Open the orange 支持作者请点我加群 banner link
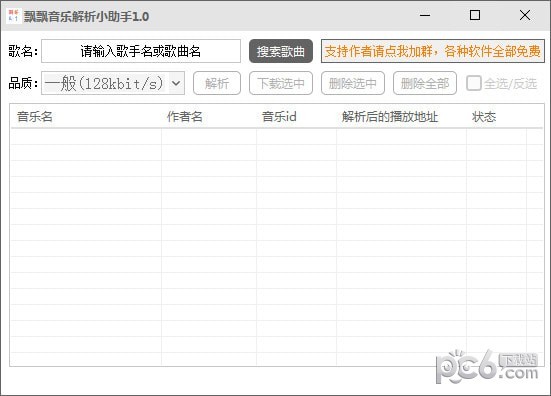The image size is (551, 396). coord(433,51)
